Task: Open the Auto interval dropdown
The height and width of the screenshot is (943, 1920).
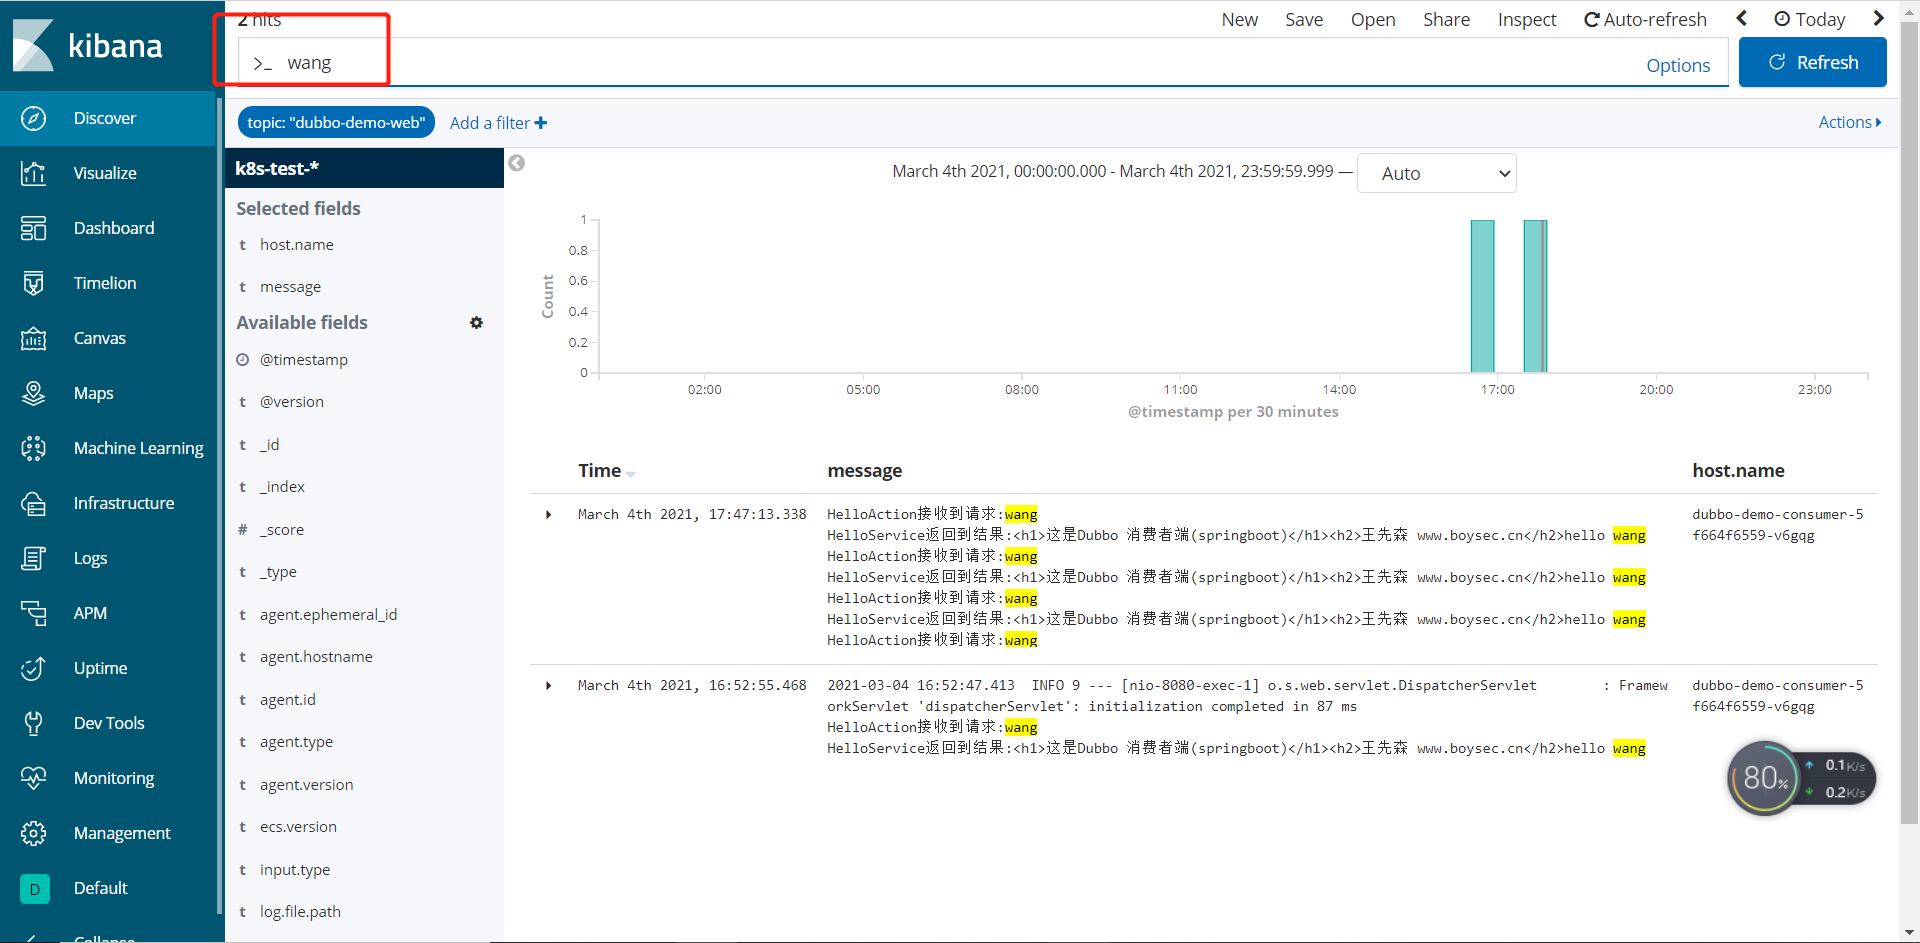Action: (1436, 173)
